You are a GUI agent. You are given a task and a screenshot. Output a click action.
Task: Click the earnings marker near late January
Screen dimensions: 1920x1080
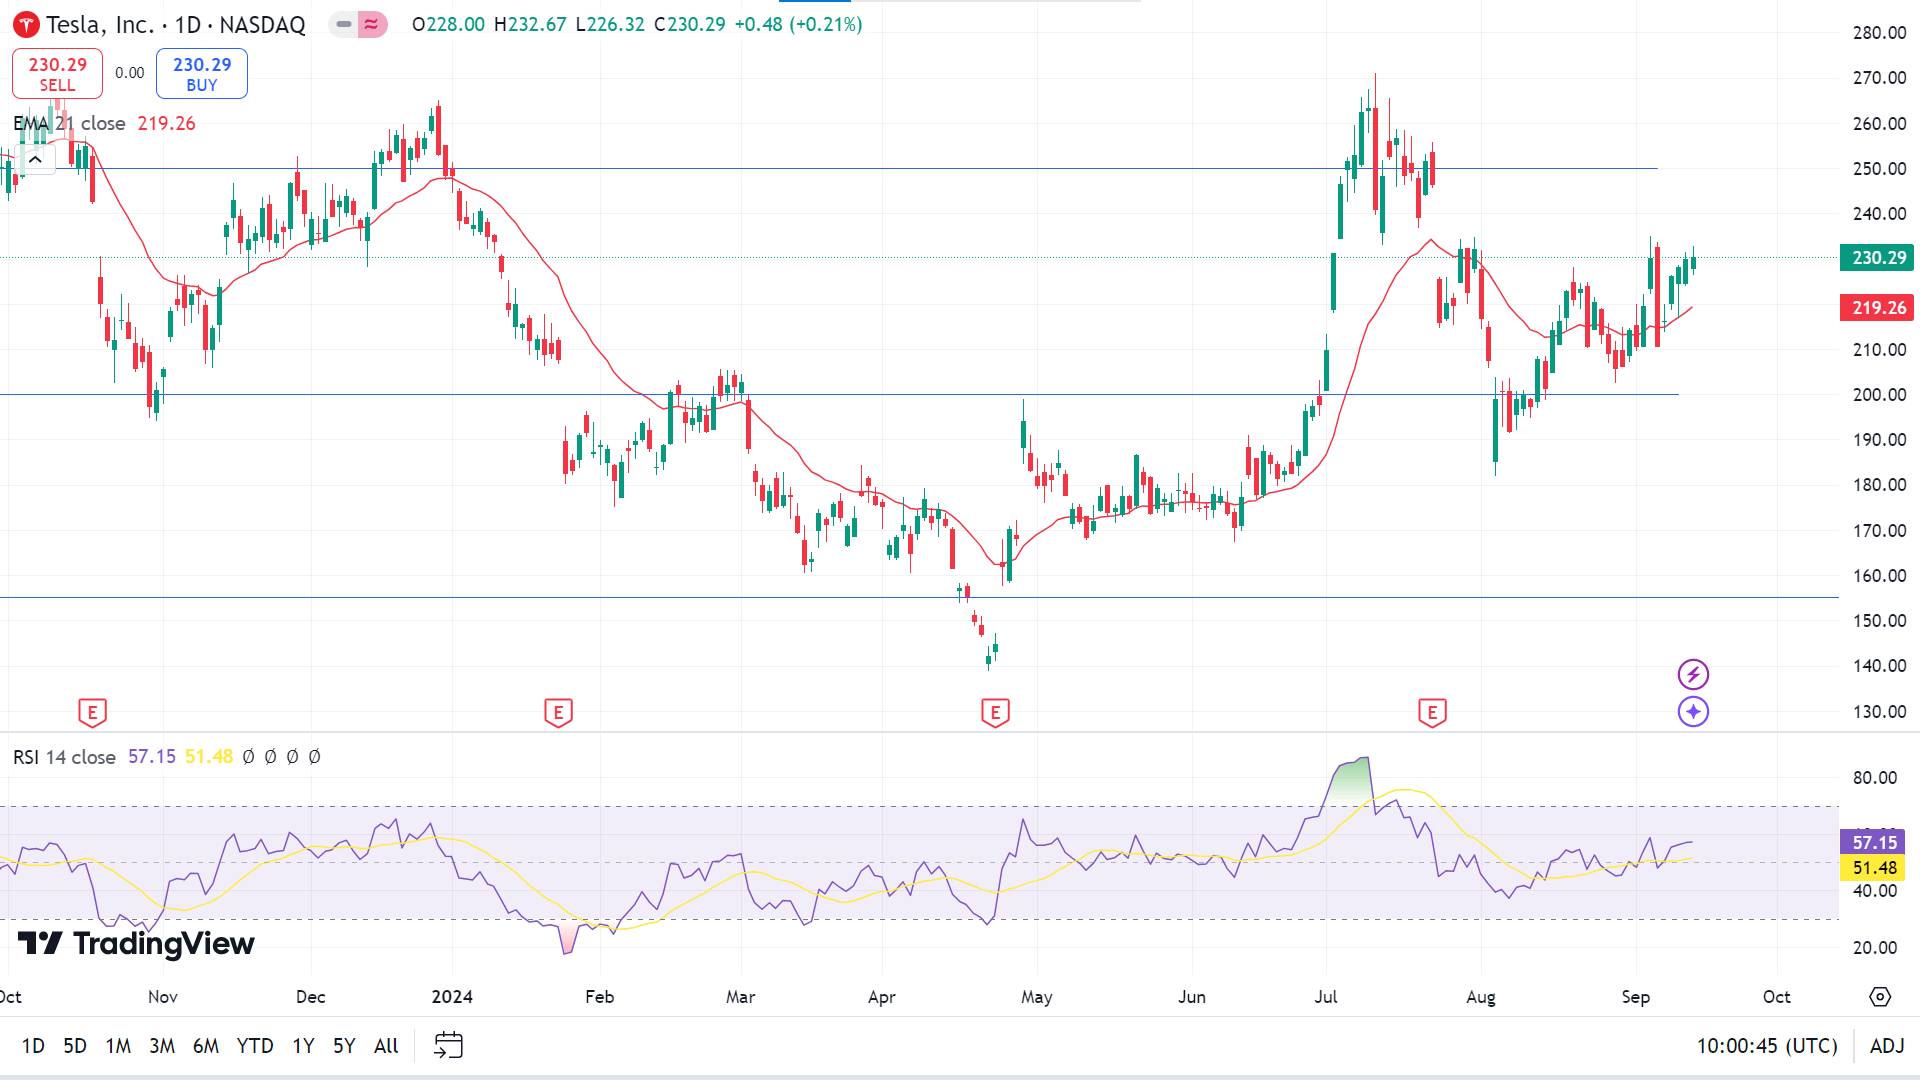558,713
